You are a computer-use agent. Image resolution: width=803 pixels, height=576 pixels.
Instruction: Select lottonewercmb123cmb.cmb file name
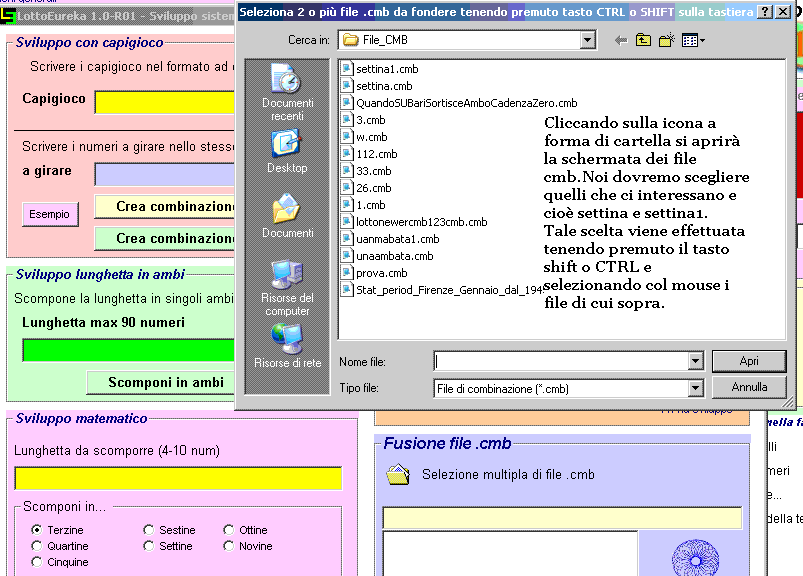coord(421,222)
